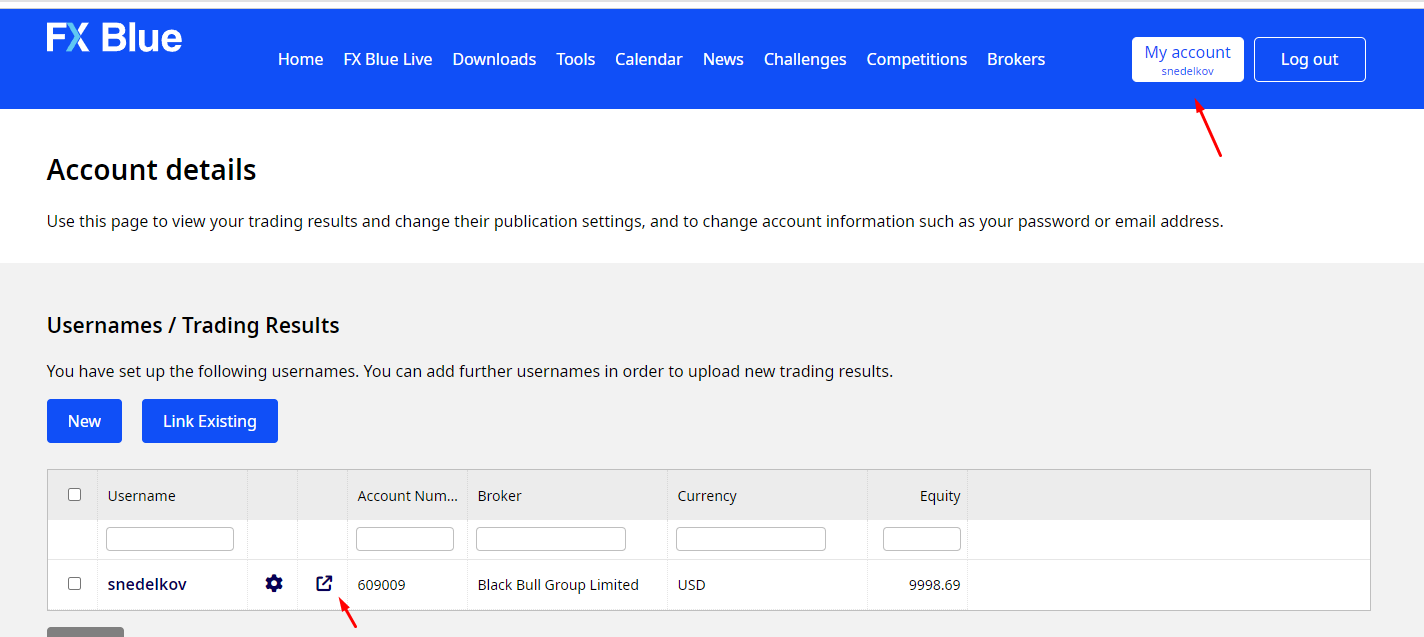Sort by the Equity column header
The height and width of the screenshot is (637, 1424).
click(x=940, y=495)
